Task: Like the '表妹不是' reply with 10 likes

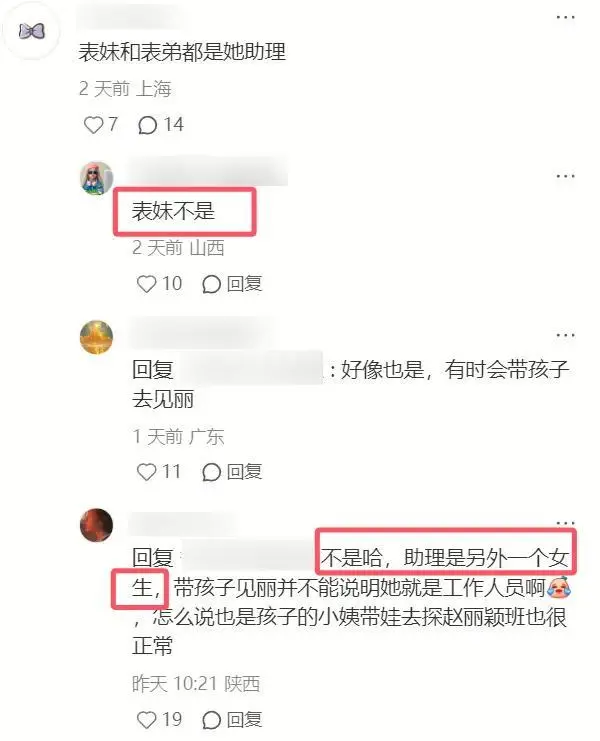Action: (146, 284)
